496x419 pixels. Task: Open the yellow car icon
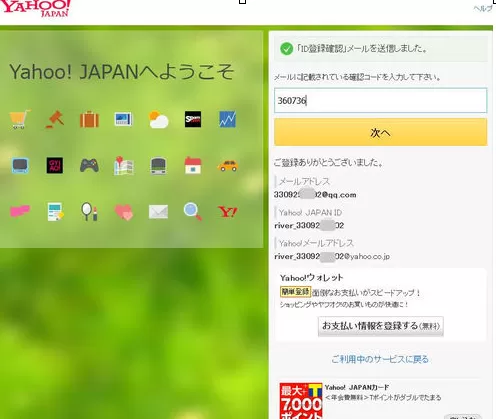point(228,165)
